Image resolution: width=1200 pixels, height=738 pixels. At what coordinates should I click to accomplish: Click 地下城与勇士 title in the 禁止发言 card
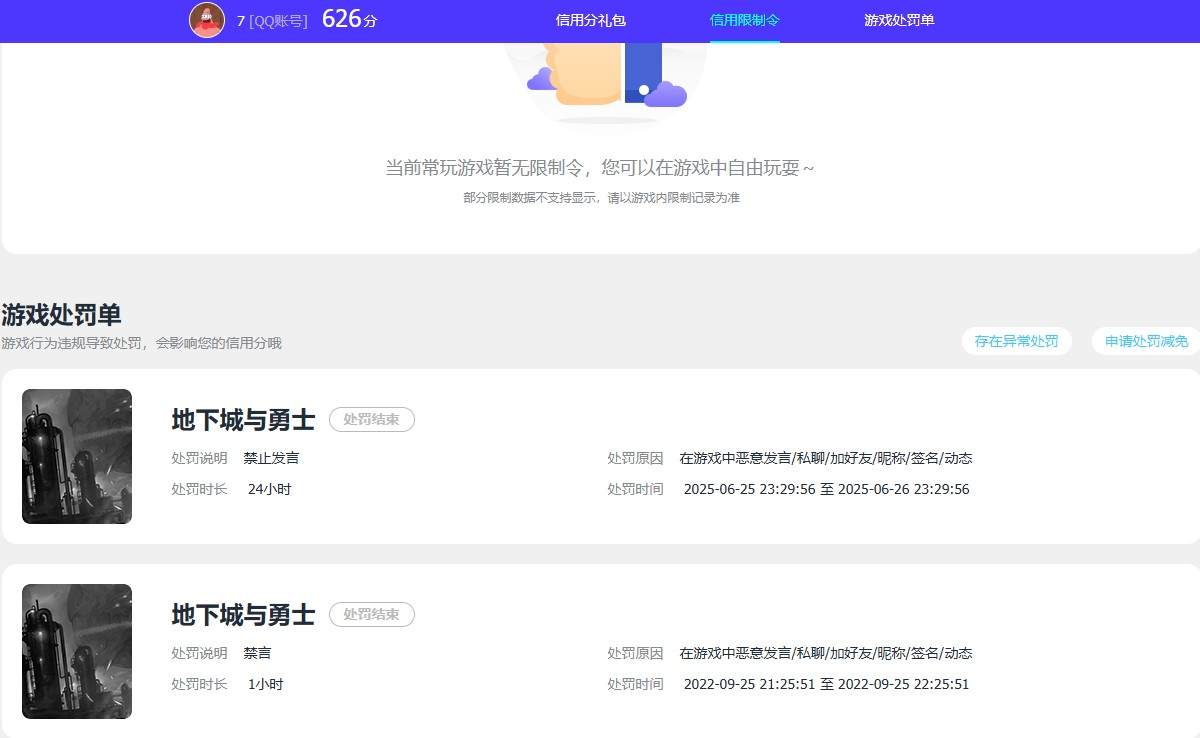[243, 420]
